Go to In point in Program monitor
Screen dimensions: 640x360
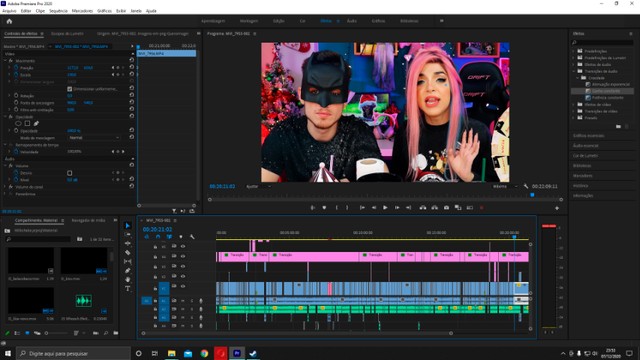tap(362, 208)
